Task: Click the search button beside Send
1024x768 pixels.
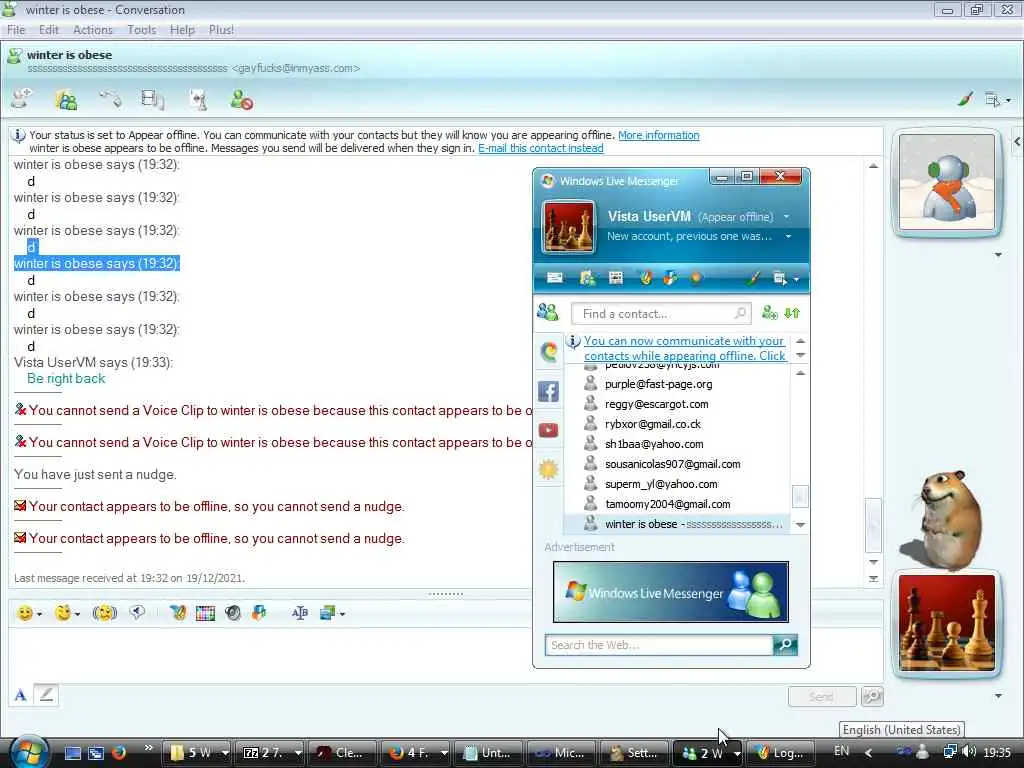Action: click(x=872, y=697)
